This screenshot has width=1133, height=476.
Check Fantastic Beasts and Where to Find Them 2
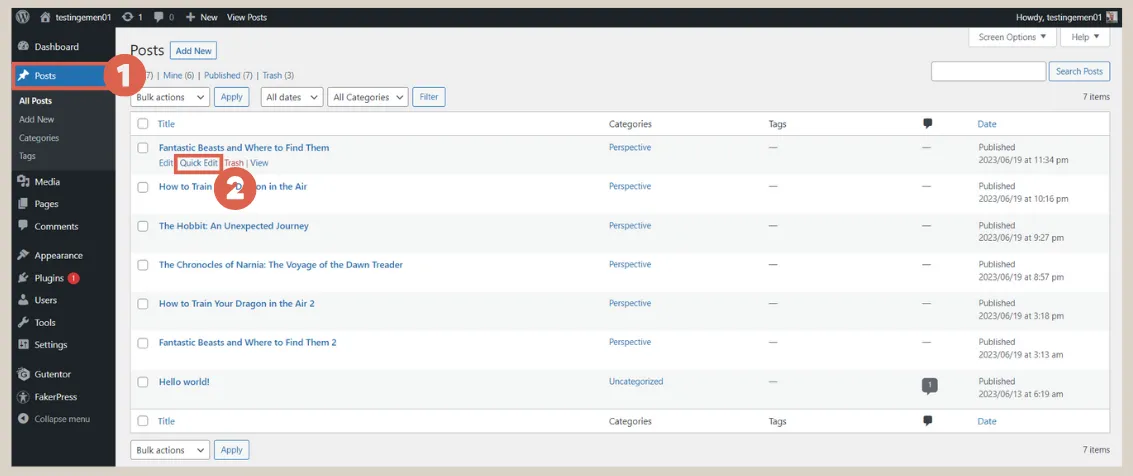[x=143, y=343]
